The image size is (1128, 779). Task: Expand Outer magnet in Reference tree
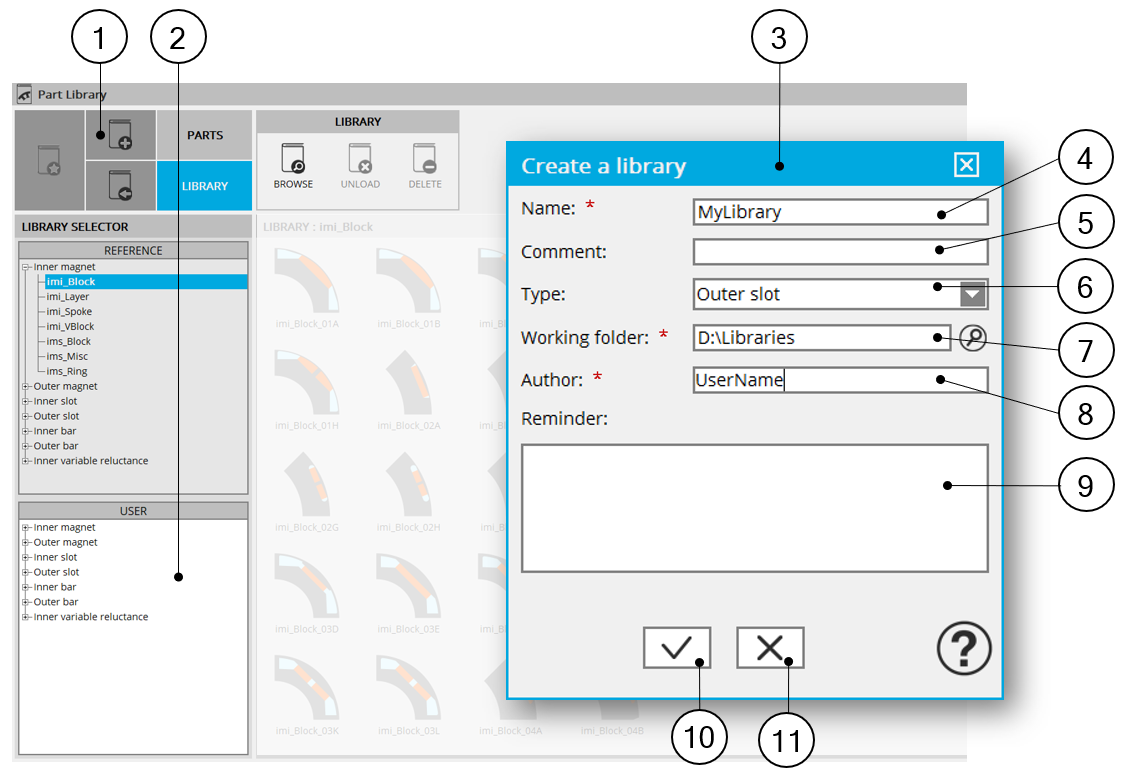coord(25,386)
